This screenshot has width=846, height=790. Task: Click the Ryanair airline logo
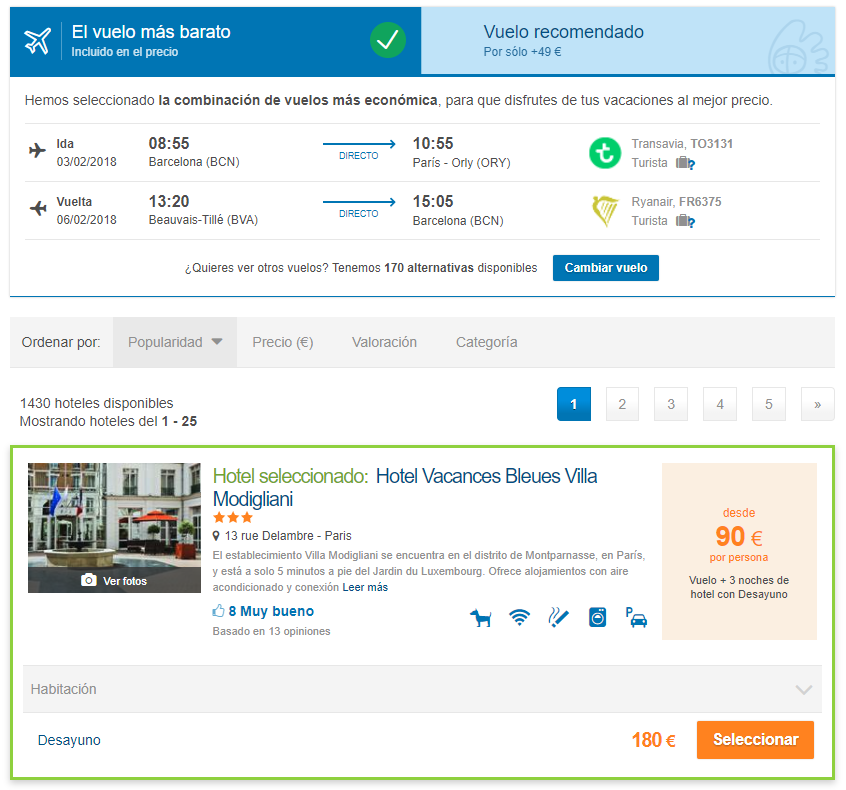coord(604,211)
